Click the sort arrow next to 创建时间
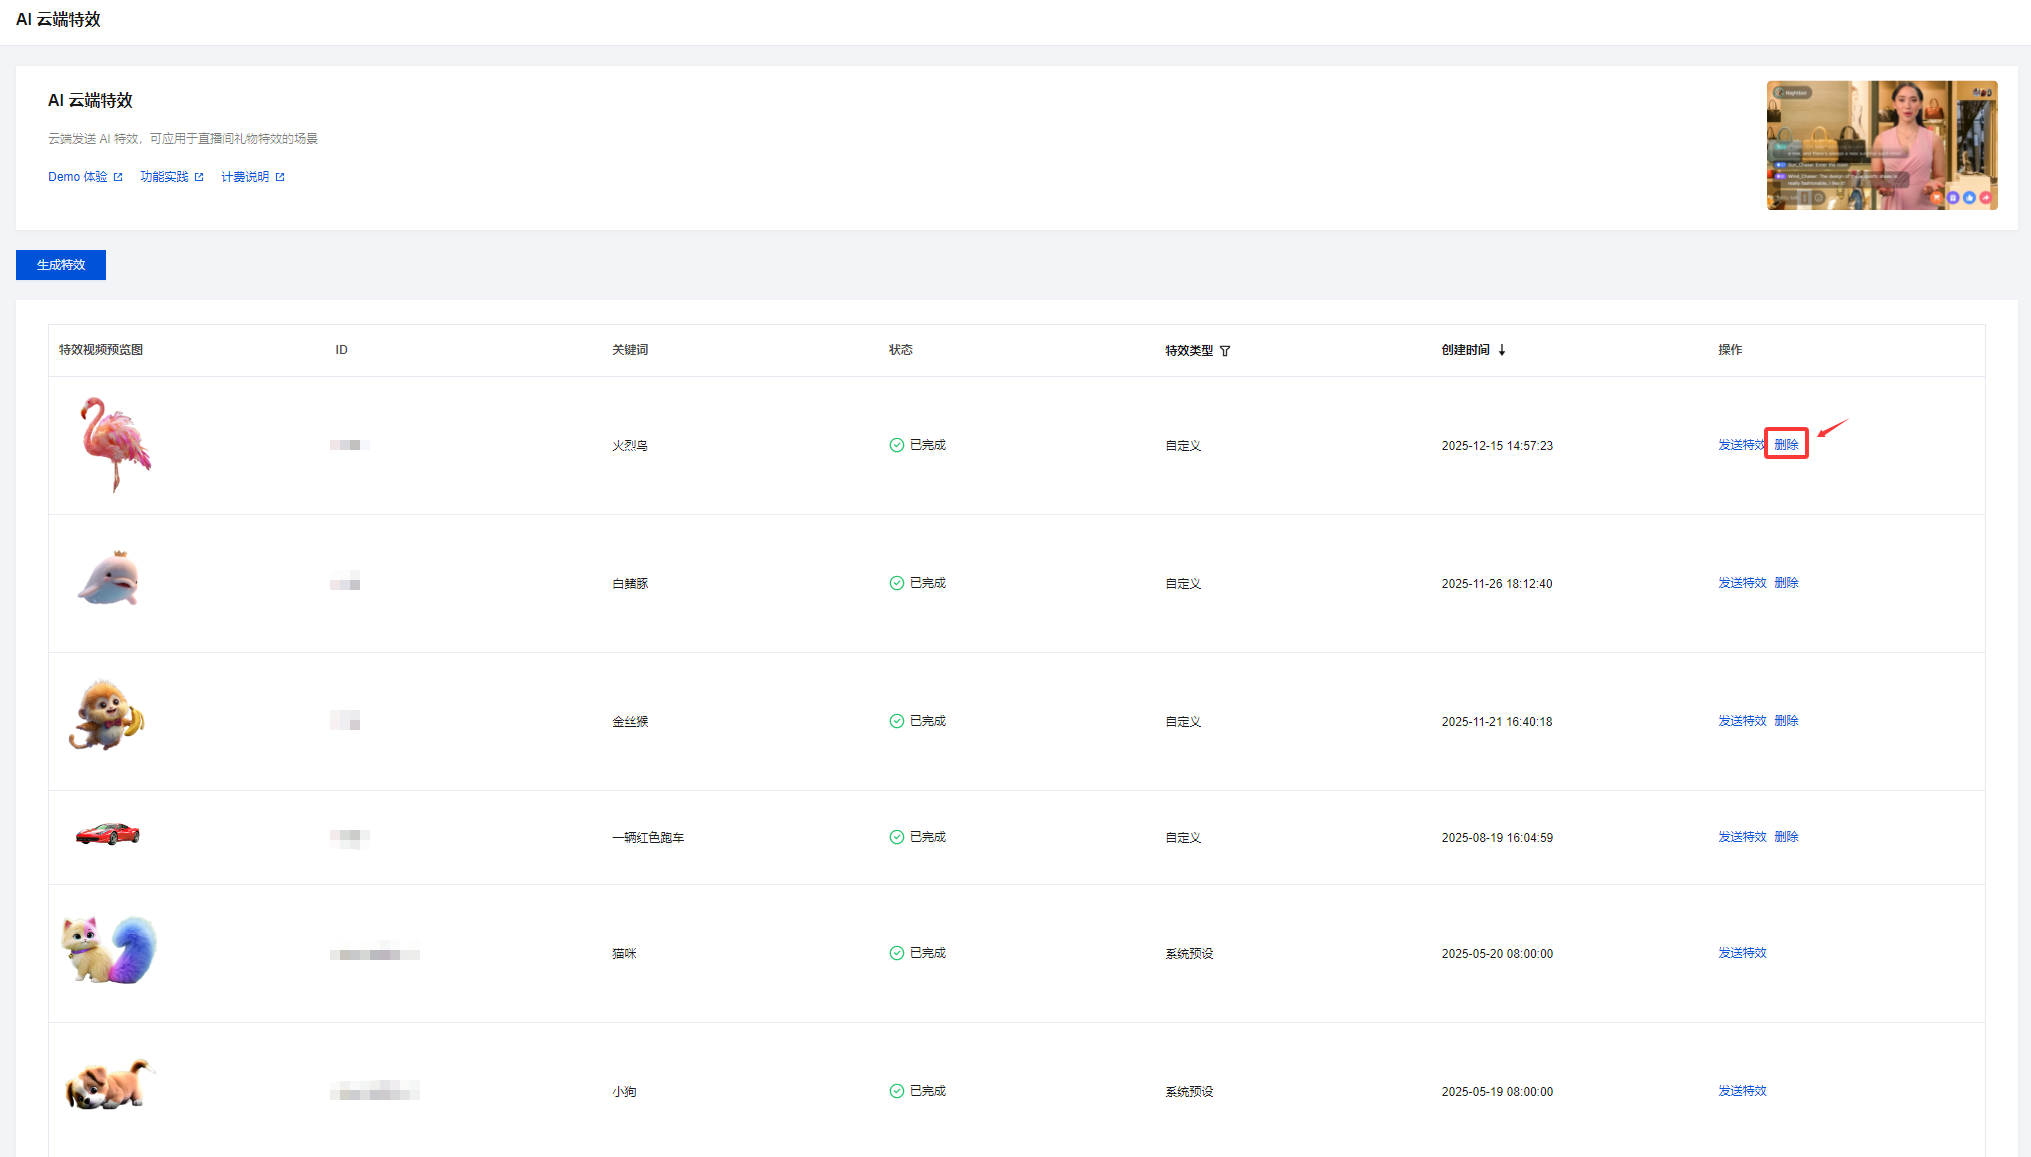 (x=1502, y=350)
